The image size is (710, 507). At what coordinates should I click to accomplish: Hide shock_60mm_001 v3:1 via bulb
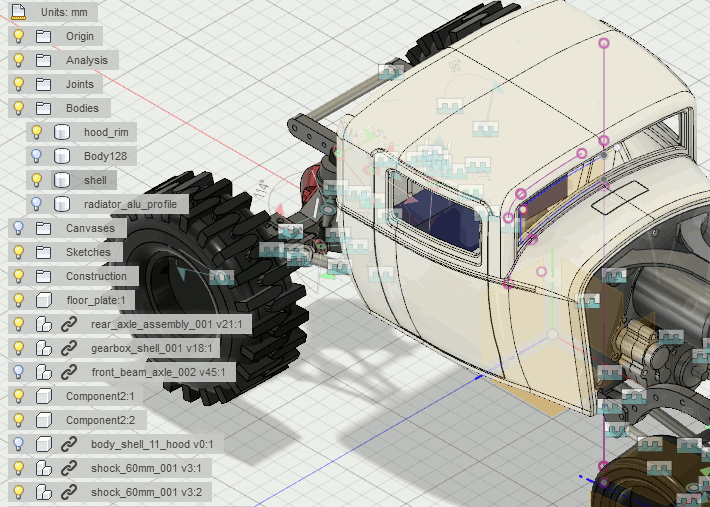point(19,468)
